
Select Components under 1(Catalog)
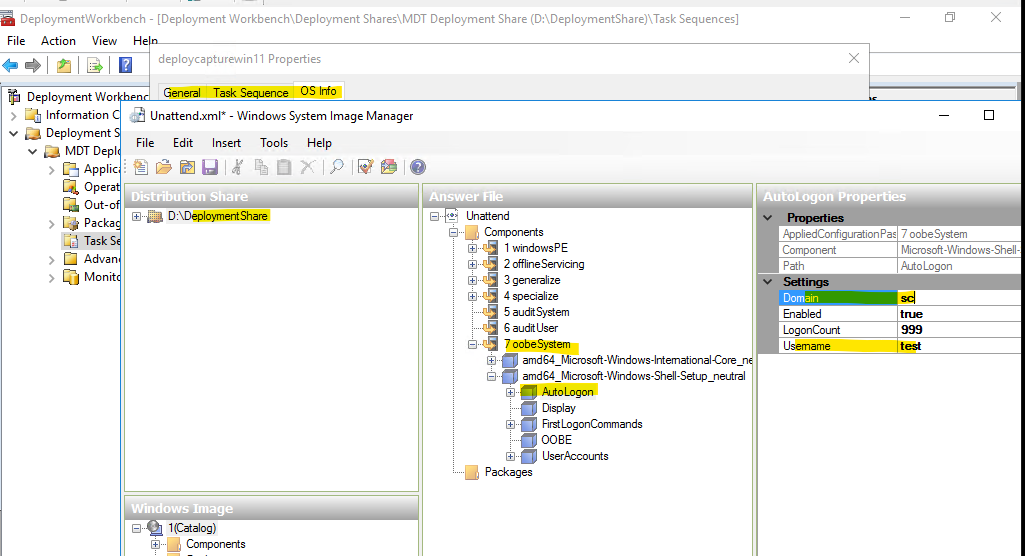click(216, 544)
